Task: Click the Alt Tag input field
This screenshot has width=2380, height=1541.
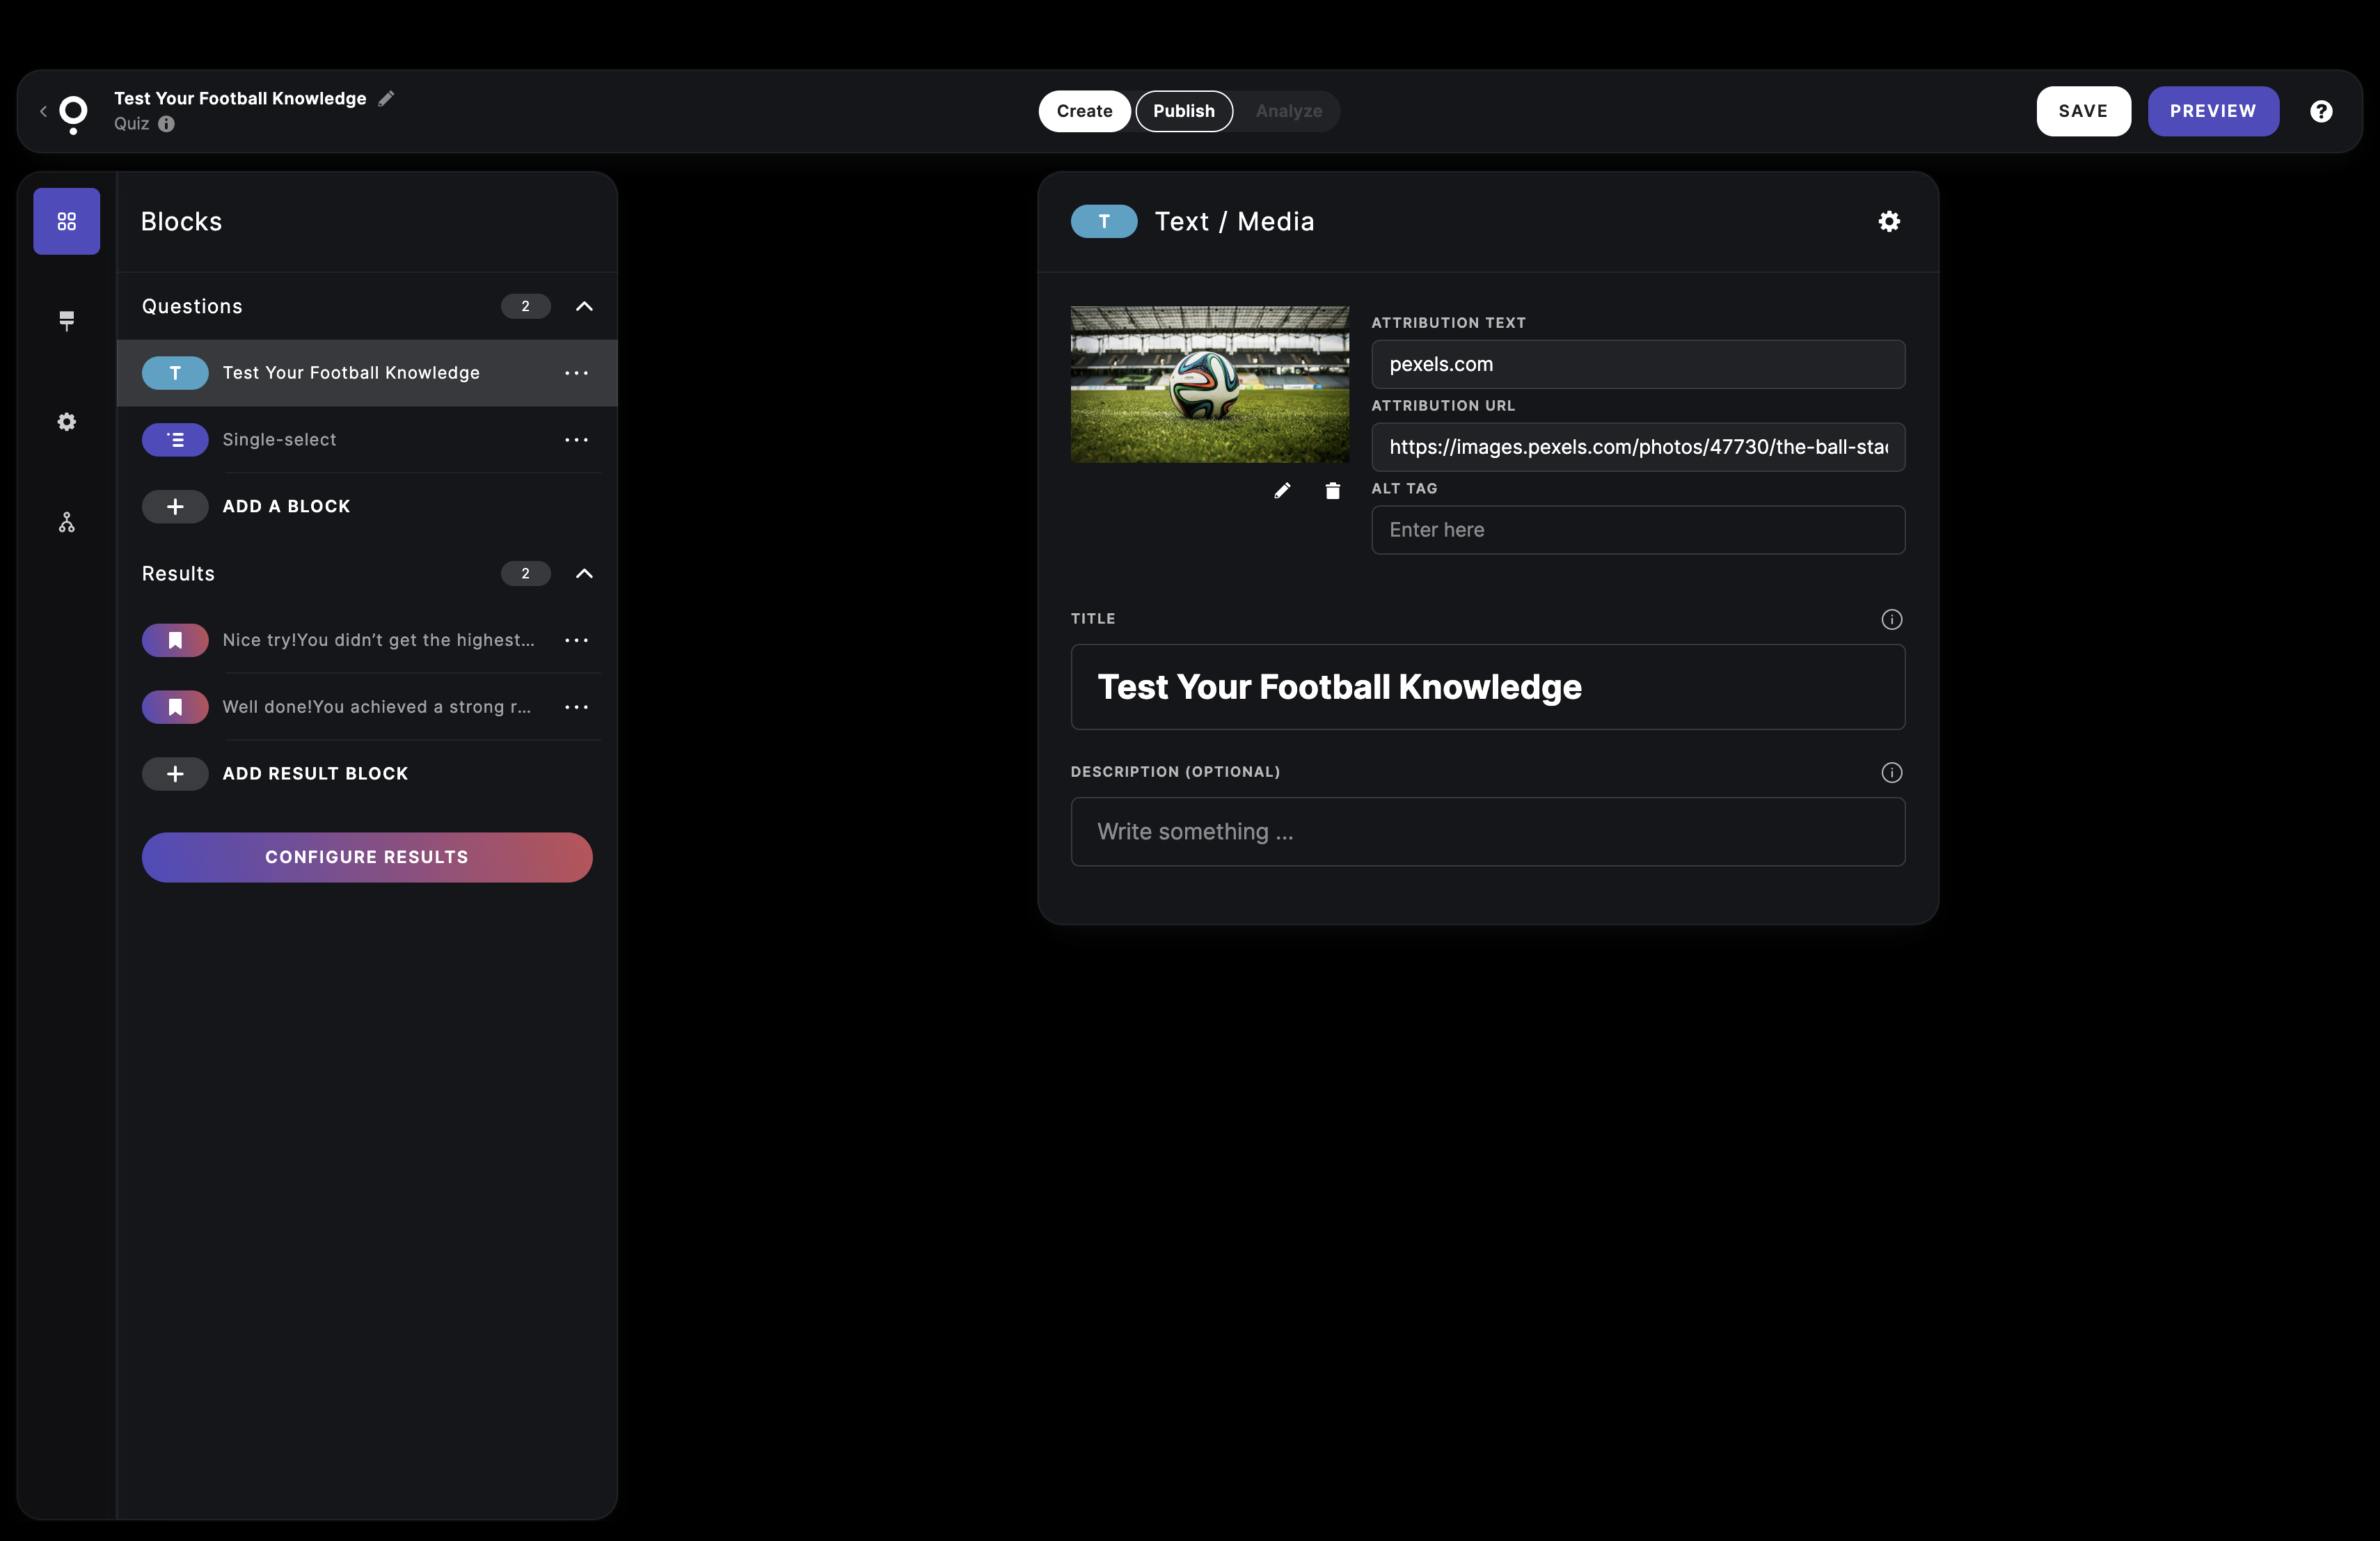Action: pos(1637,530)
